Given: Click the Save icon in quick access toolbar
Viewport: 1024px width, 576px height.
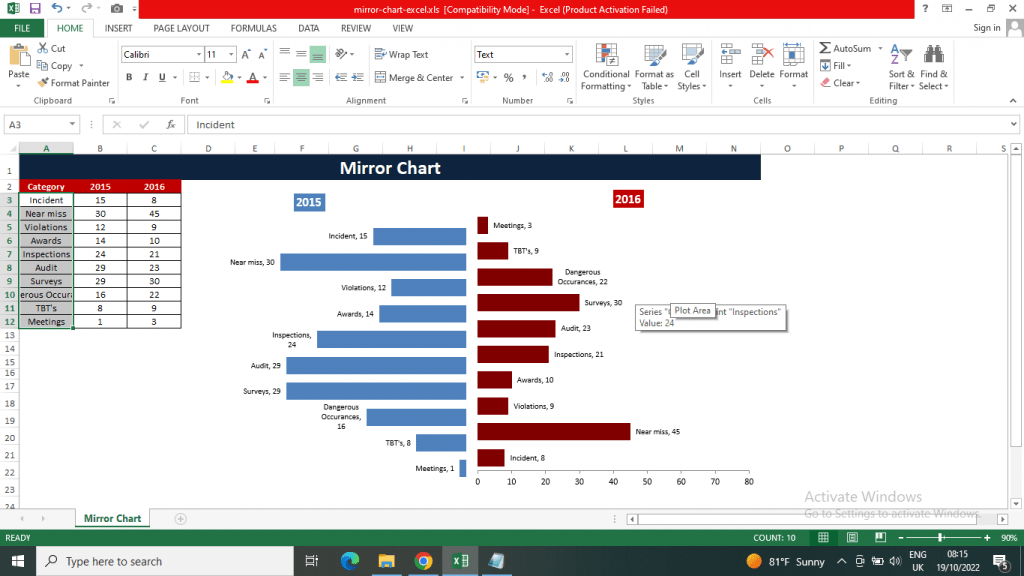Looking at the screenshot, I should [x=35, y=8].
